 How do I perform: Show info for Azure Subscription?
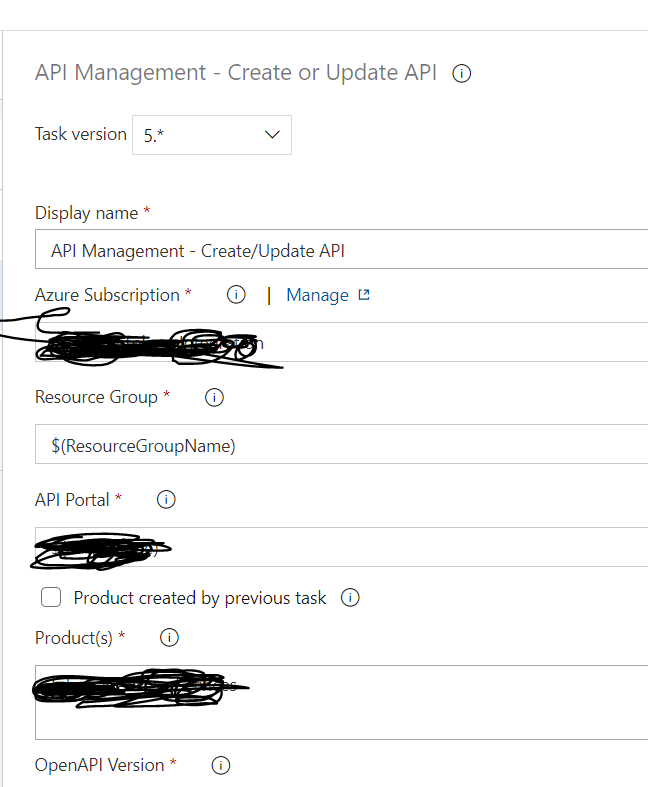pos(236,295)
